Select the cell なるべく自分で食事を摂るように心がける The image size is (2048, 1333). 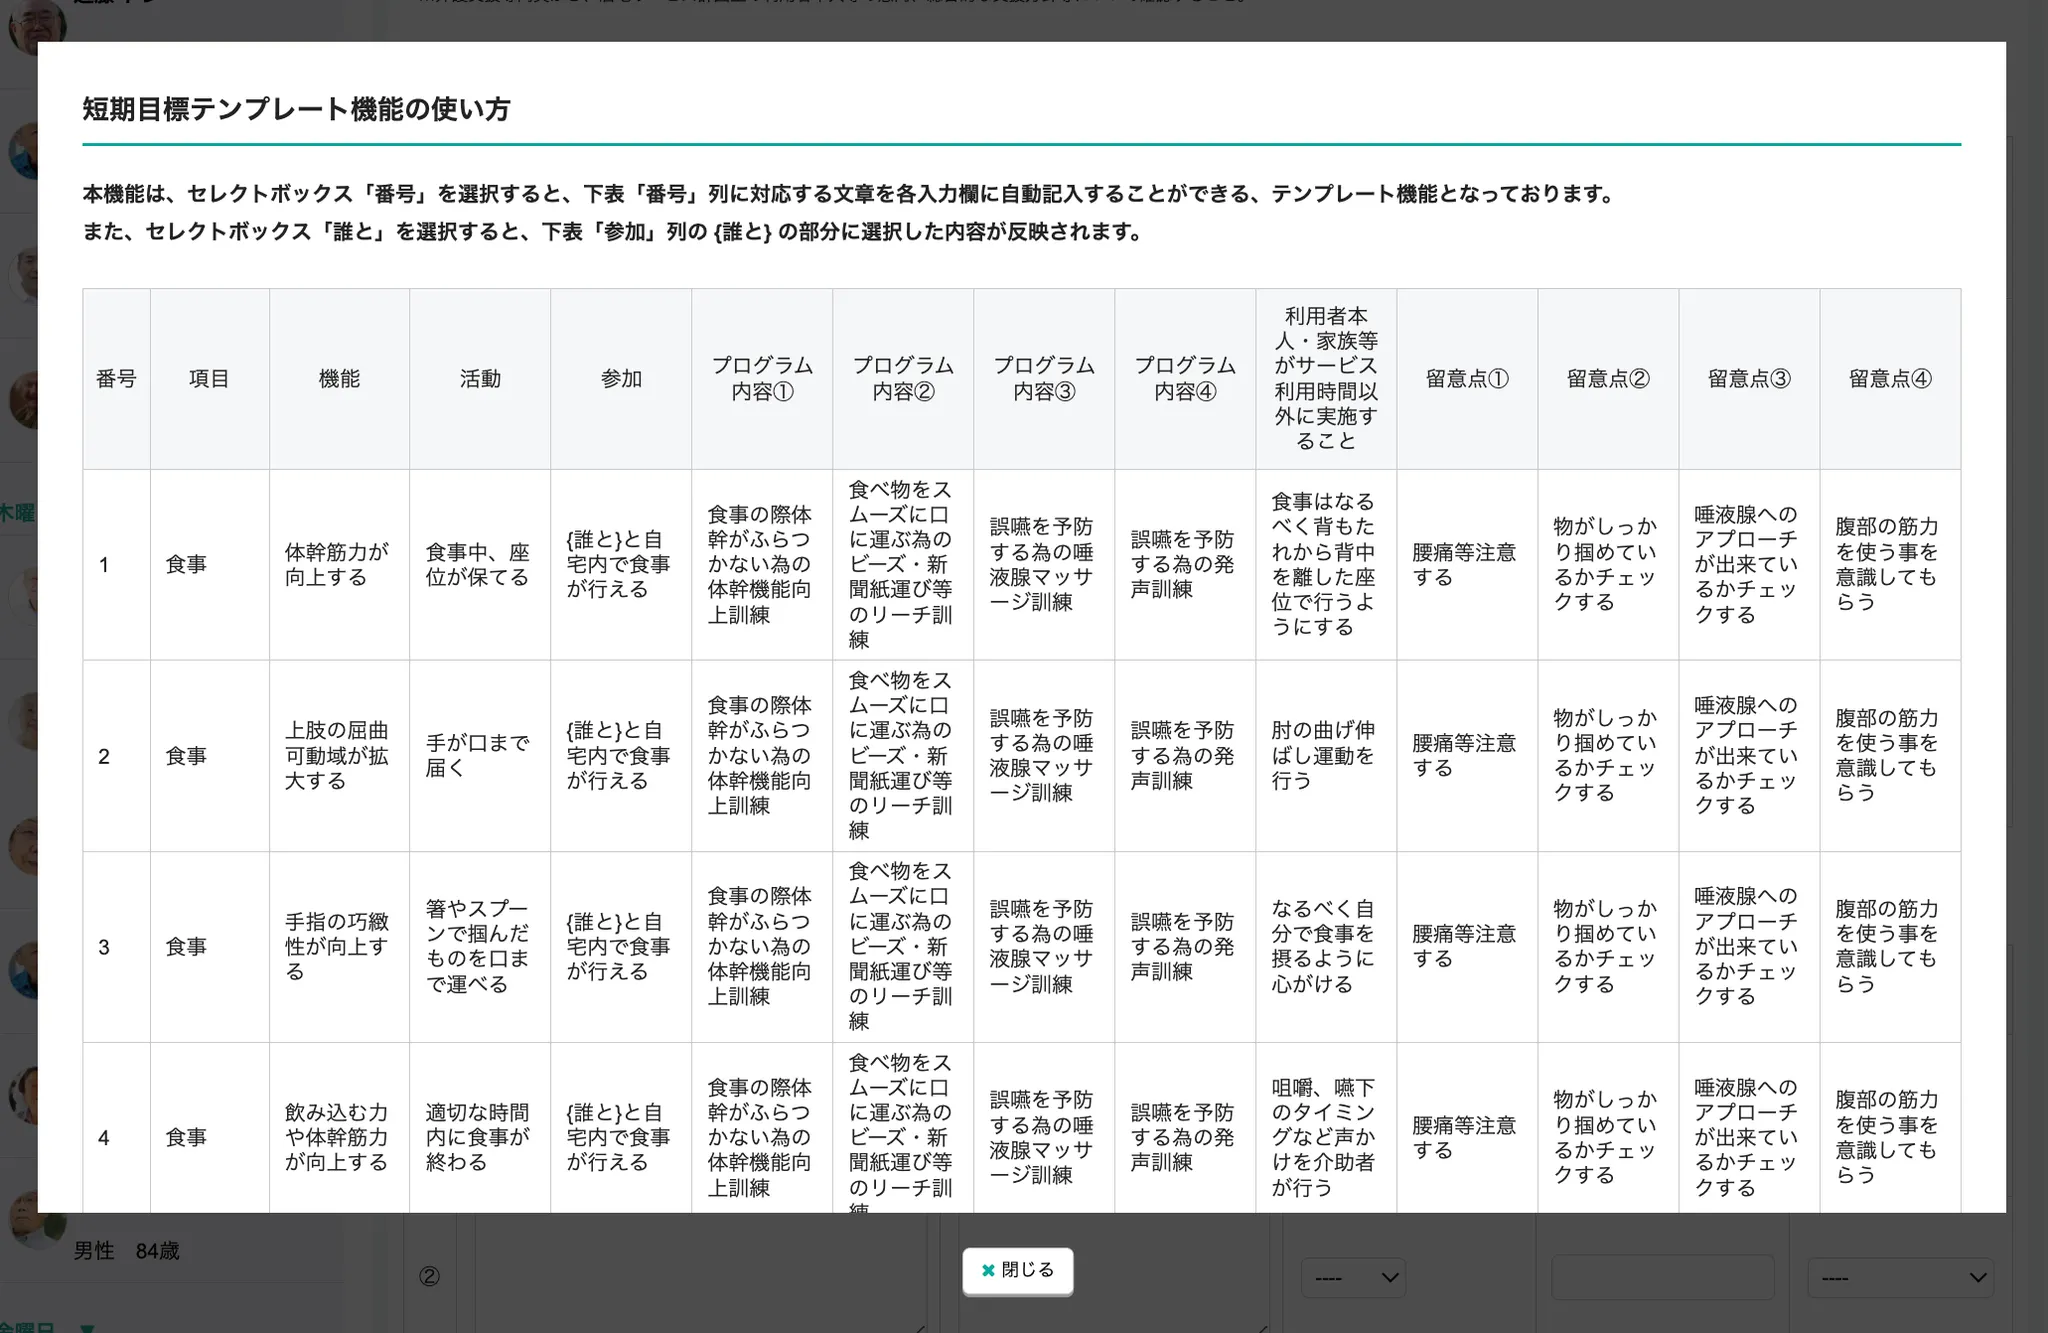click(1326, 947)
